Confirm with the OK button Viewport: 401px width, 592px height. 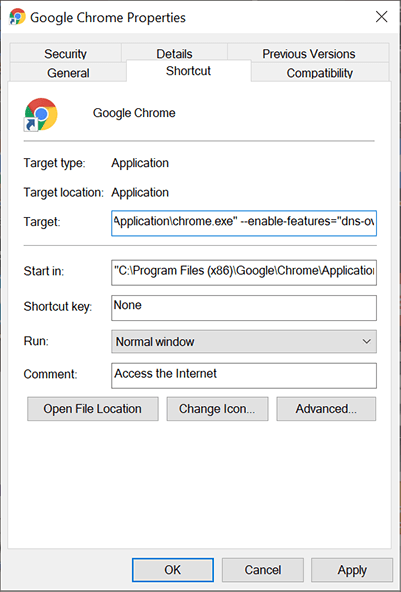coord(173,570)
